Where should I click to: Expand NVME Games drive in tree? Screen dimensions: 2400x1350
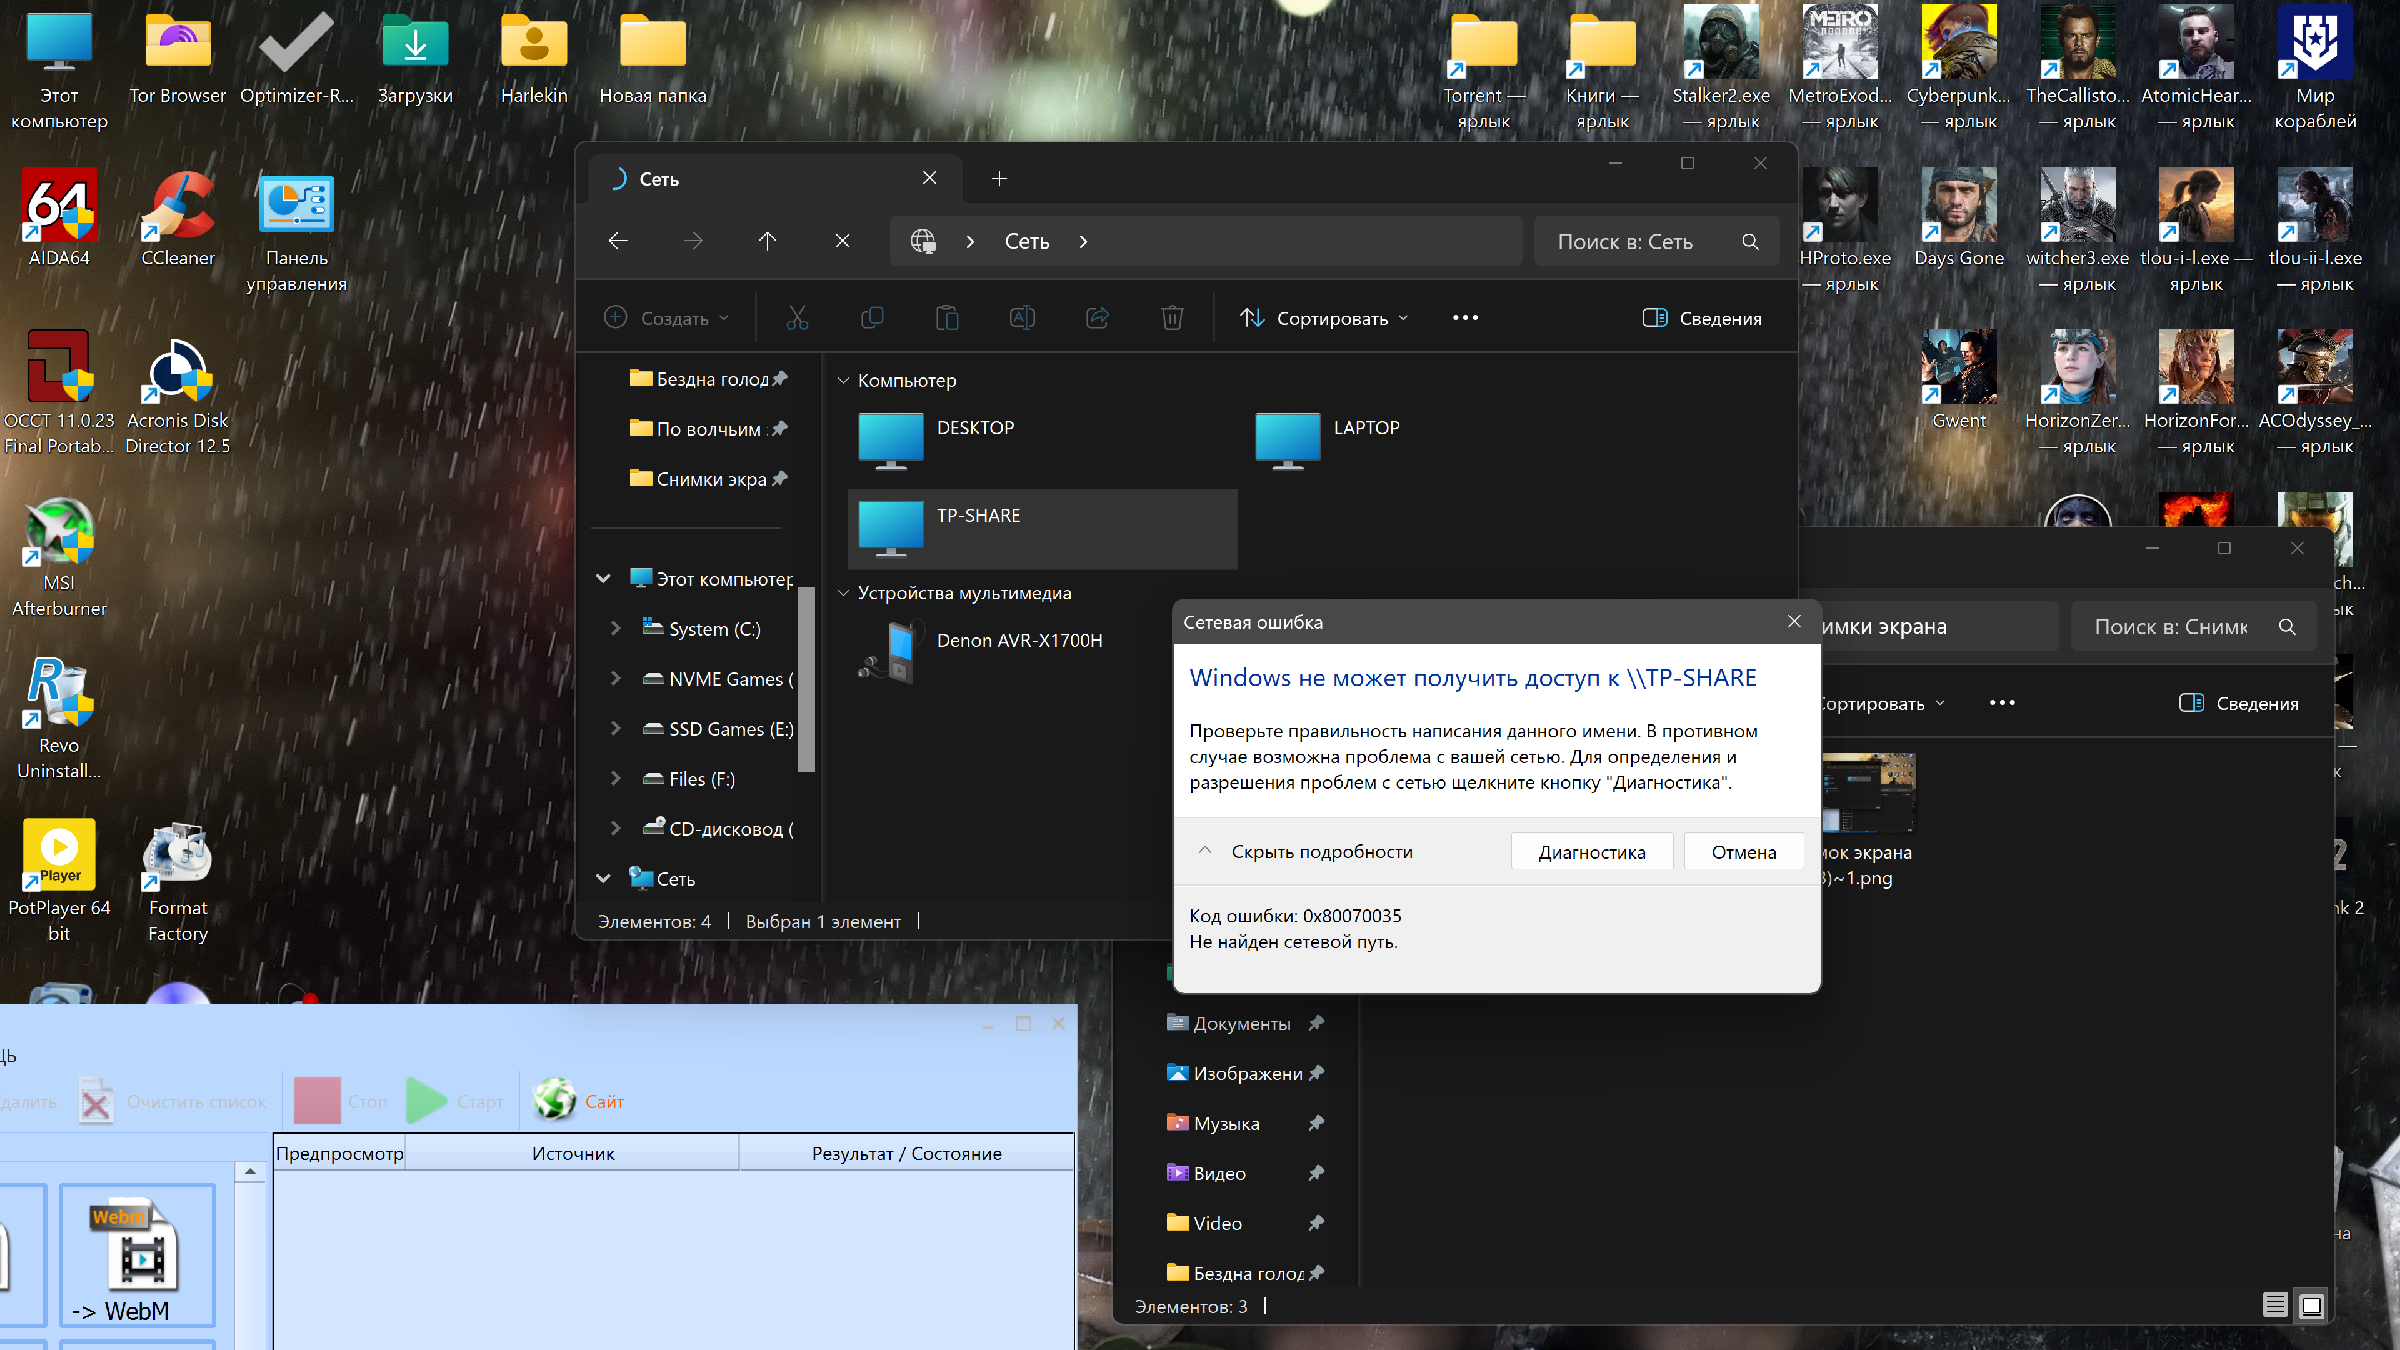[616, 679]
